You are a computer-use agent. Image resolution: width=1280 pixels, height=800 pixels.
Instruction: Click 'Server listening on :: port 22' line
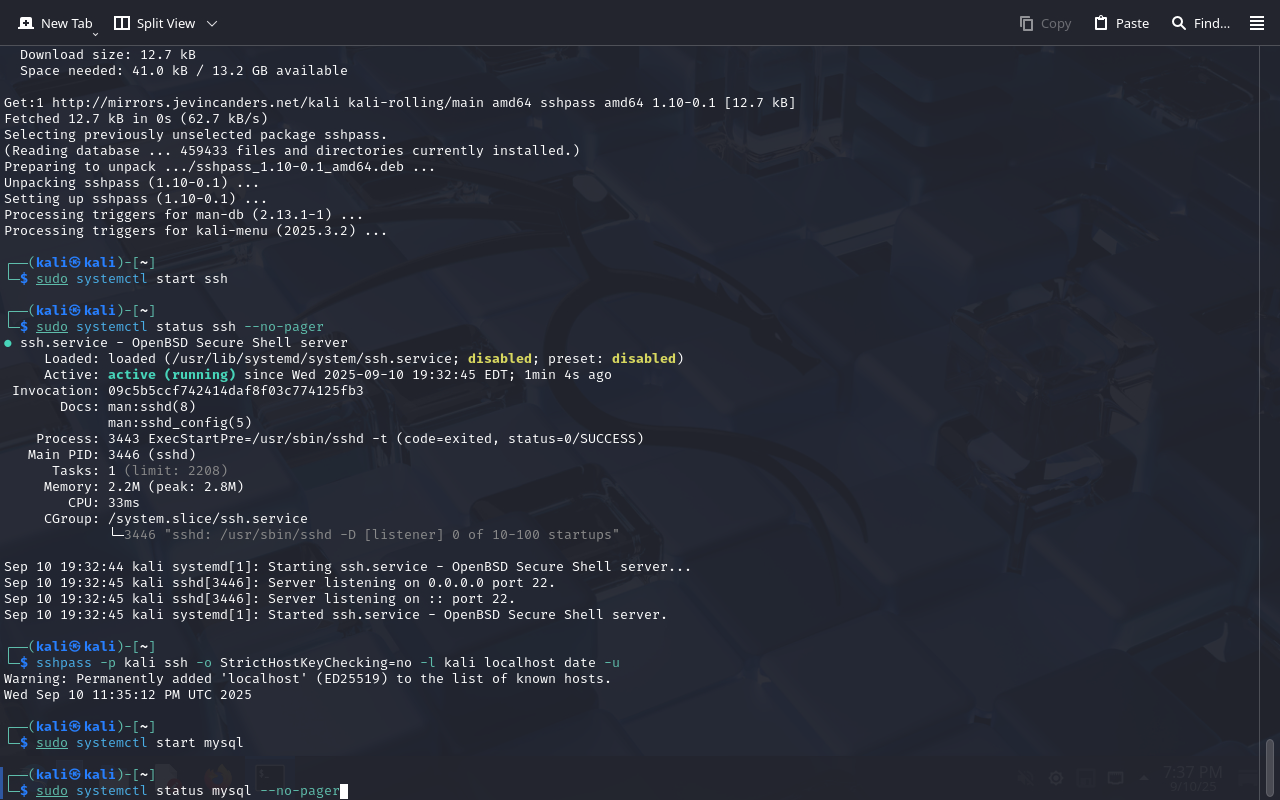(260, 599)
